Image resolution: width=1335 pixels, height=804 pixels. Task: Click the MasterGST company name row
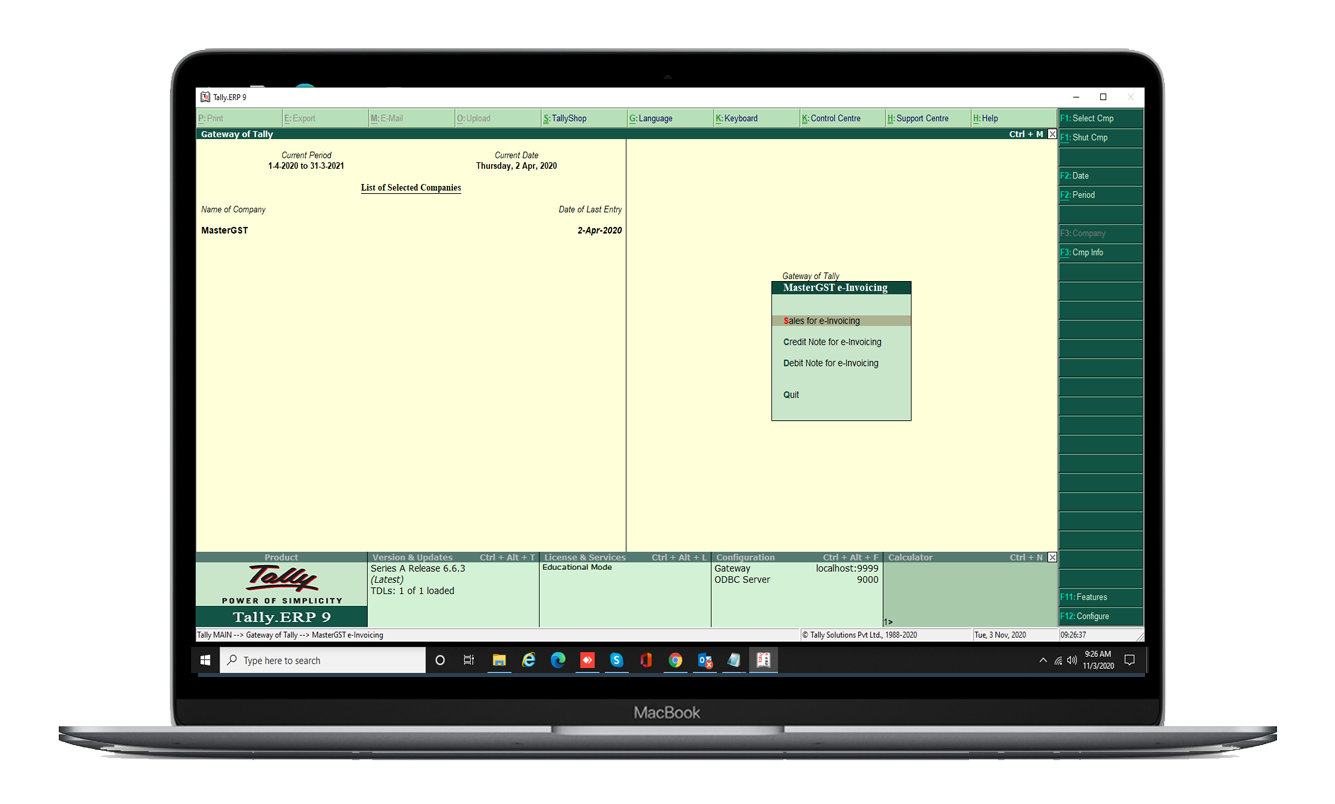[411, 231]
